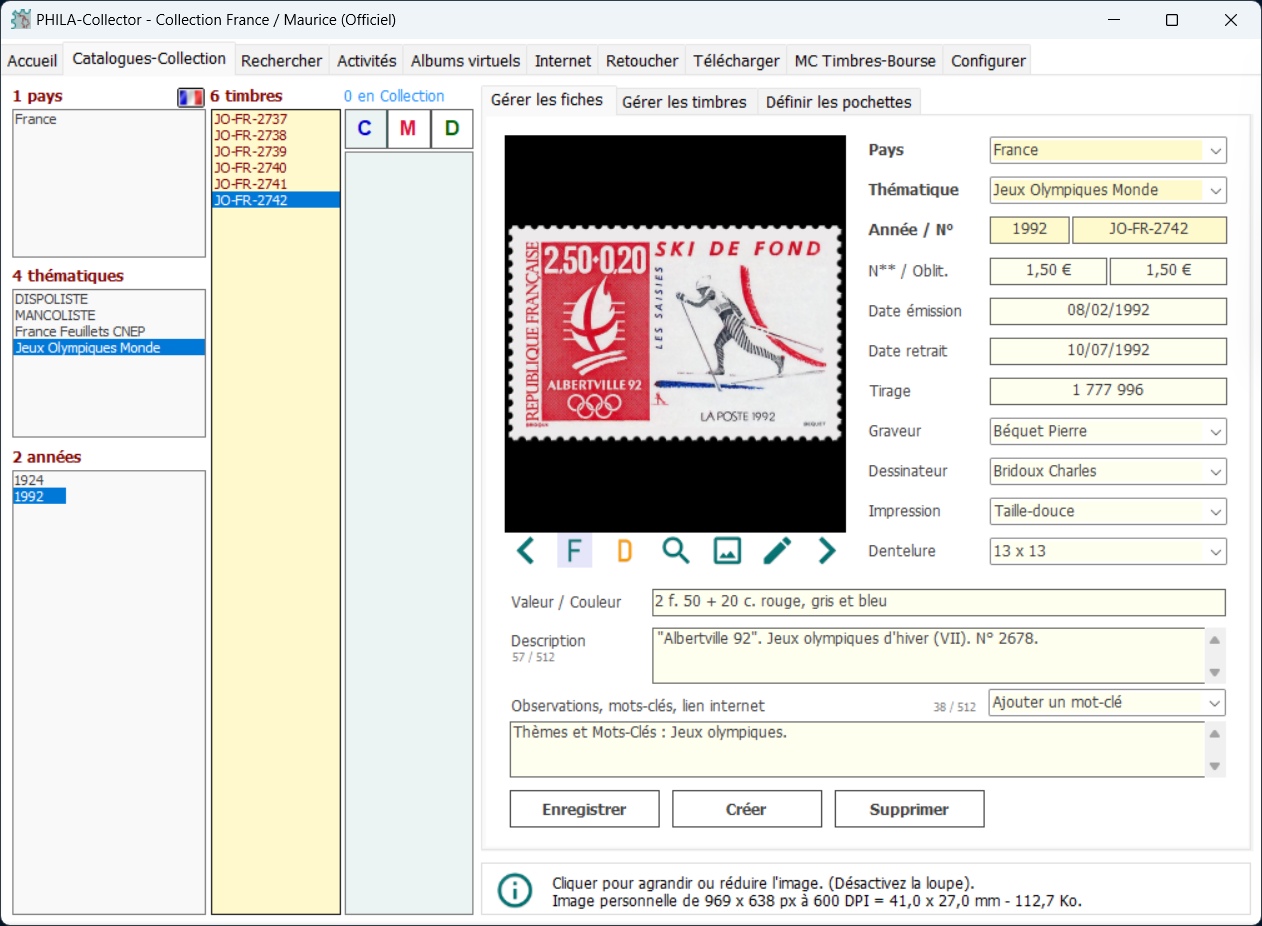
Task: Open the Activités tab
Action: pos(367,61)
